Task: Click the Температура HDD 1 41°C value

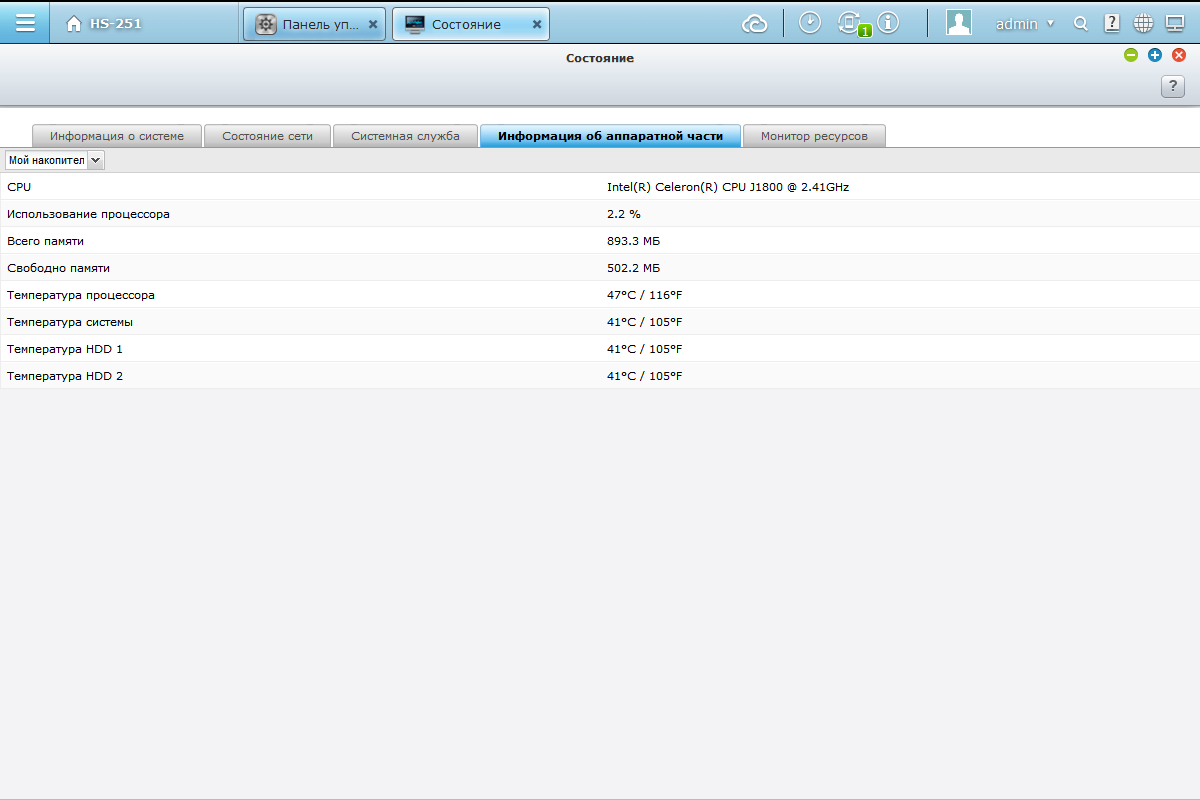Action: (x=645, y=349)
